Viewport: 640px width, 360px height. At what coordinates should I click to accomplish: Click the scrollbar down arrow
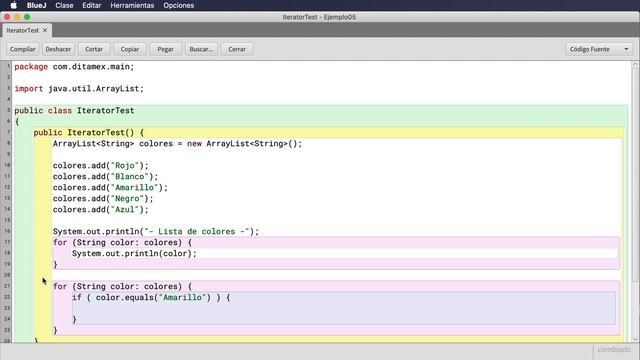pos(635,339)
